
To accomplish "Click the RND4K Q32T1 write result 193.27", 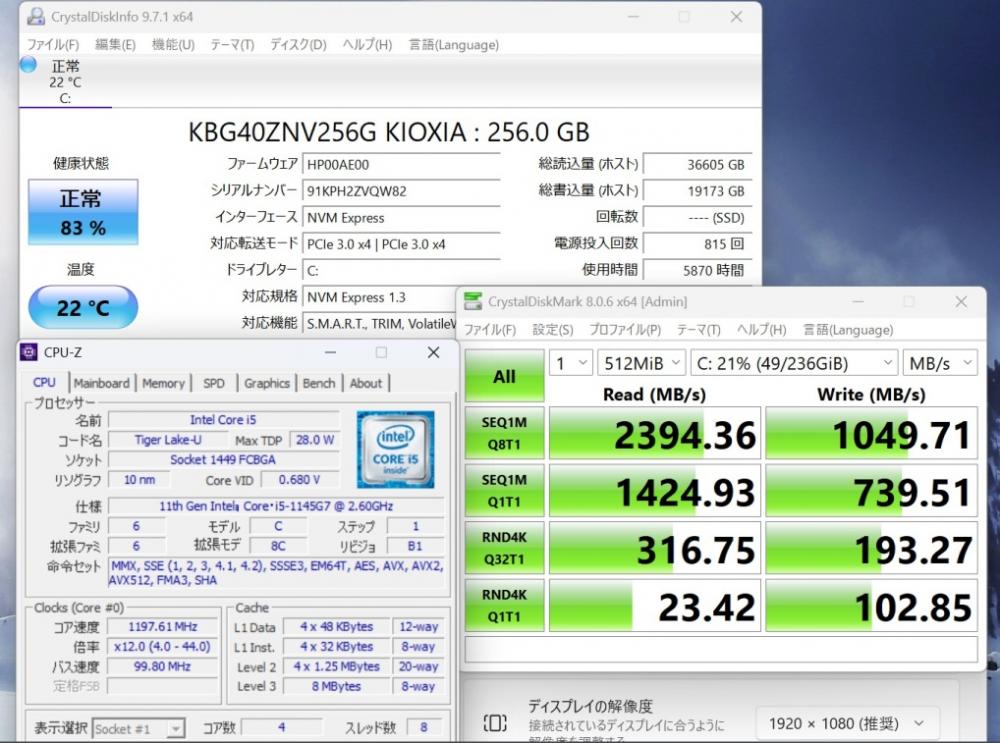I will [x=871, y=548].
